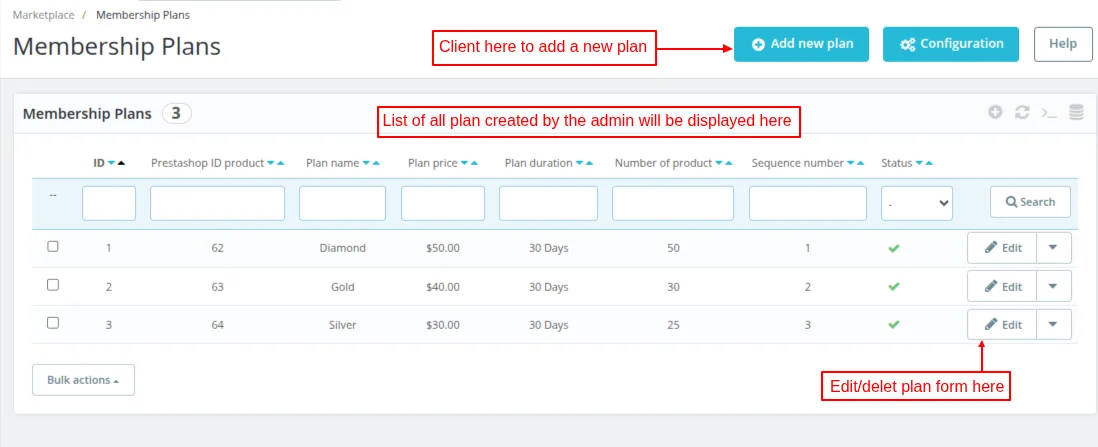
Task: Open the Bulk actions menu
Action: (x=83, y=380)
